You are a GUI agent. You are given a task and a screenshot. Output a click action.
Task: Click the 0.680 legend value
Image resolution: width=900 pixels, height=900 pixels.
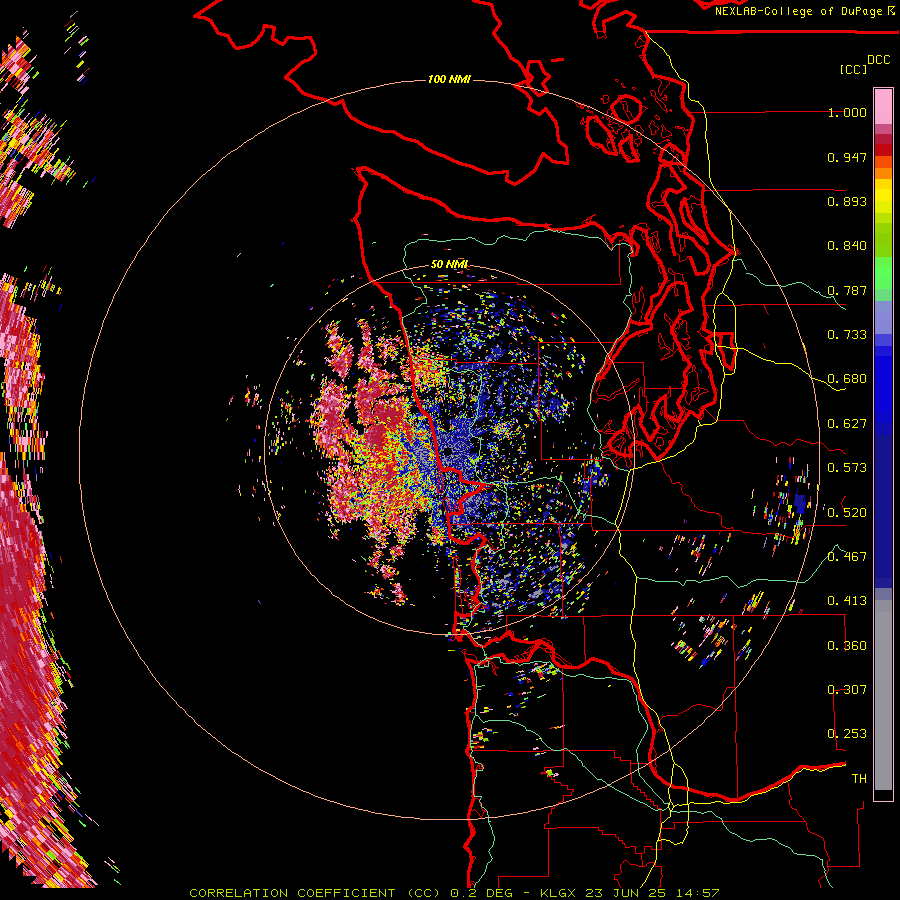point(847,379)
